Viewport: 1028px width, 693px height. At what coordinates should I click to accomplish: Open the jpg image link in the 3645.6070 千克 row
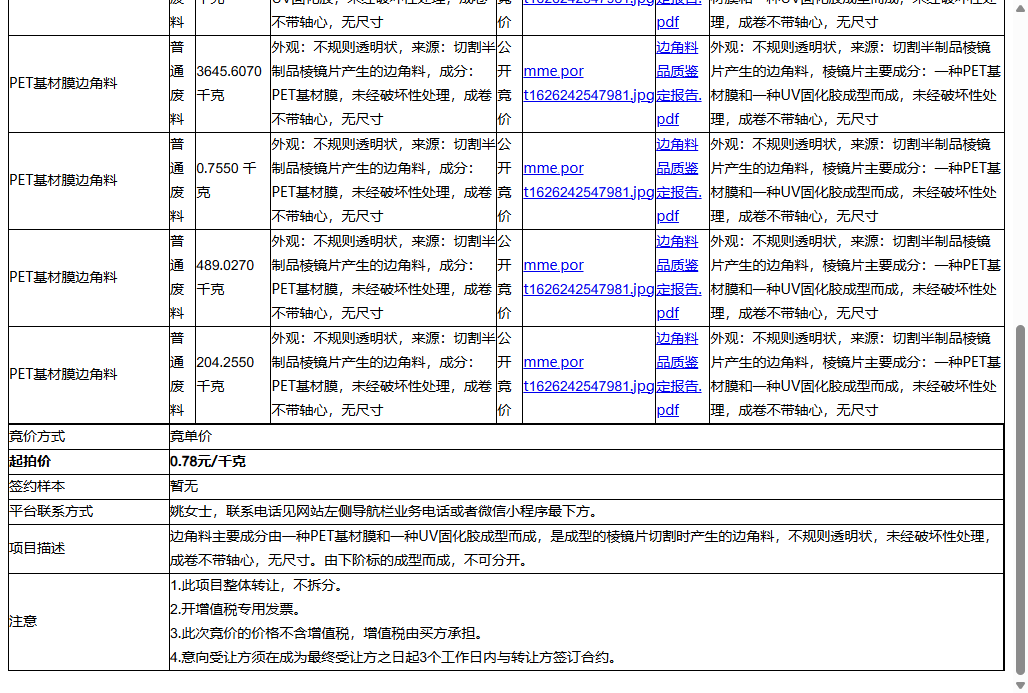pyautogui.click(x=588, y=83)
